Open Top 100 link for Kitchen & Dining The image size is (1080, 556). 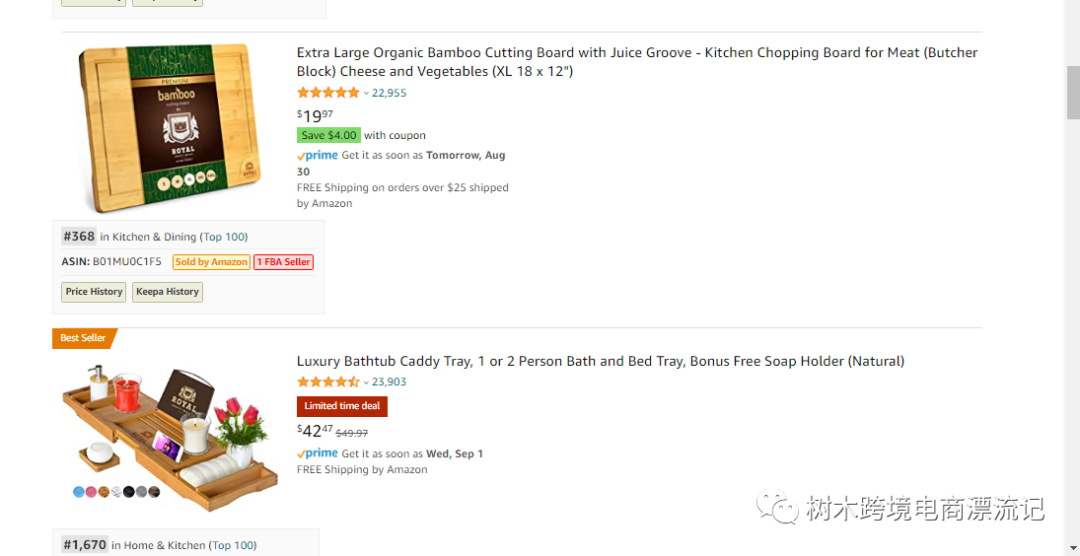pos(225,237)
